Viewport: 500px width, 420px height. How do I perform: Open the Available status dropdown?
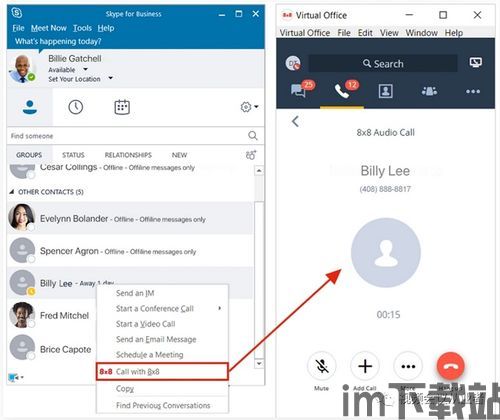(85, 69)
